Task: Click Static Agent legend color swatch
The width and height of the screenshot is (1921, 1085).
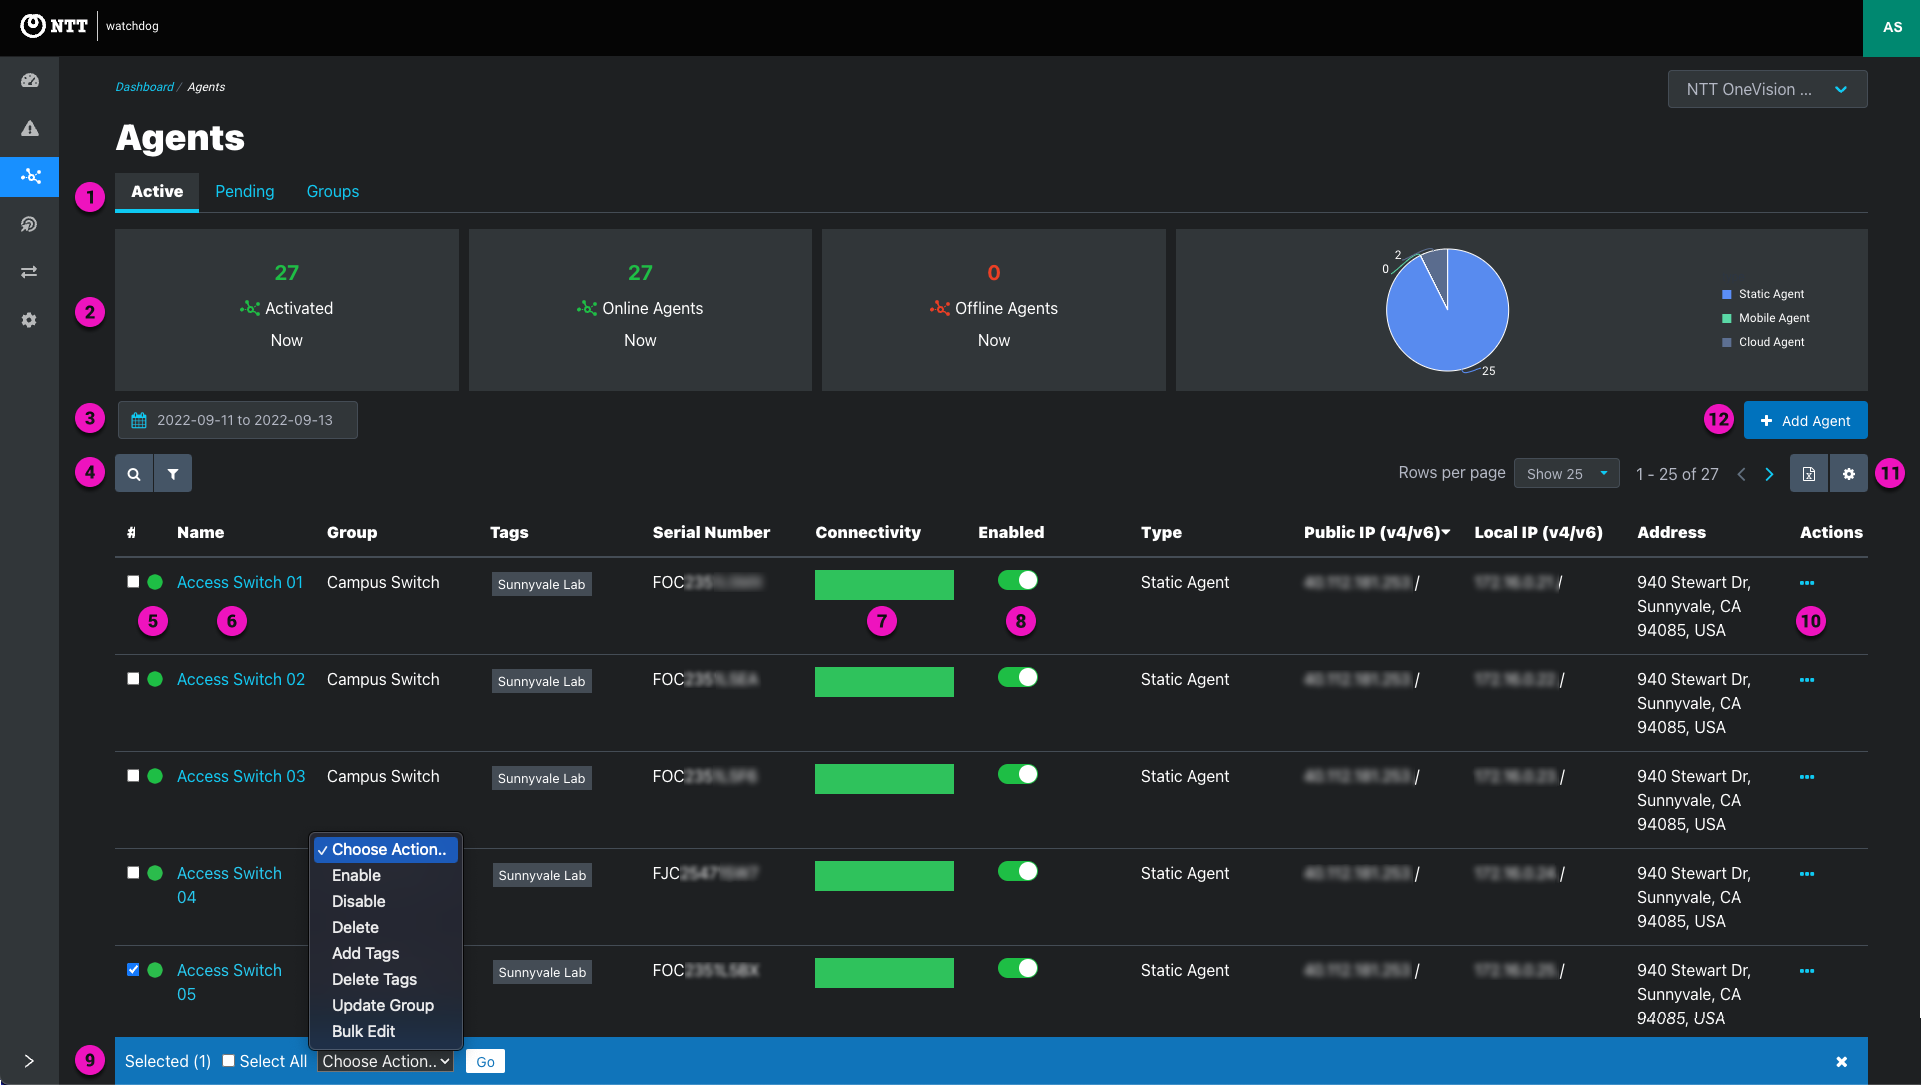Action: [1726, 294]
